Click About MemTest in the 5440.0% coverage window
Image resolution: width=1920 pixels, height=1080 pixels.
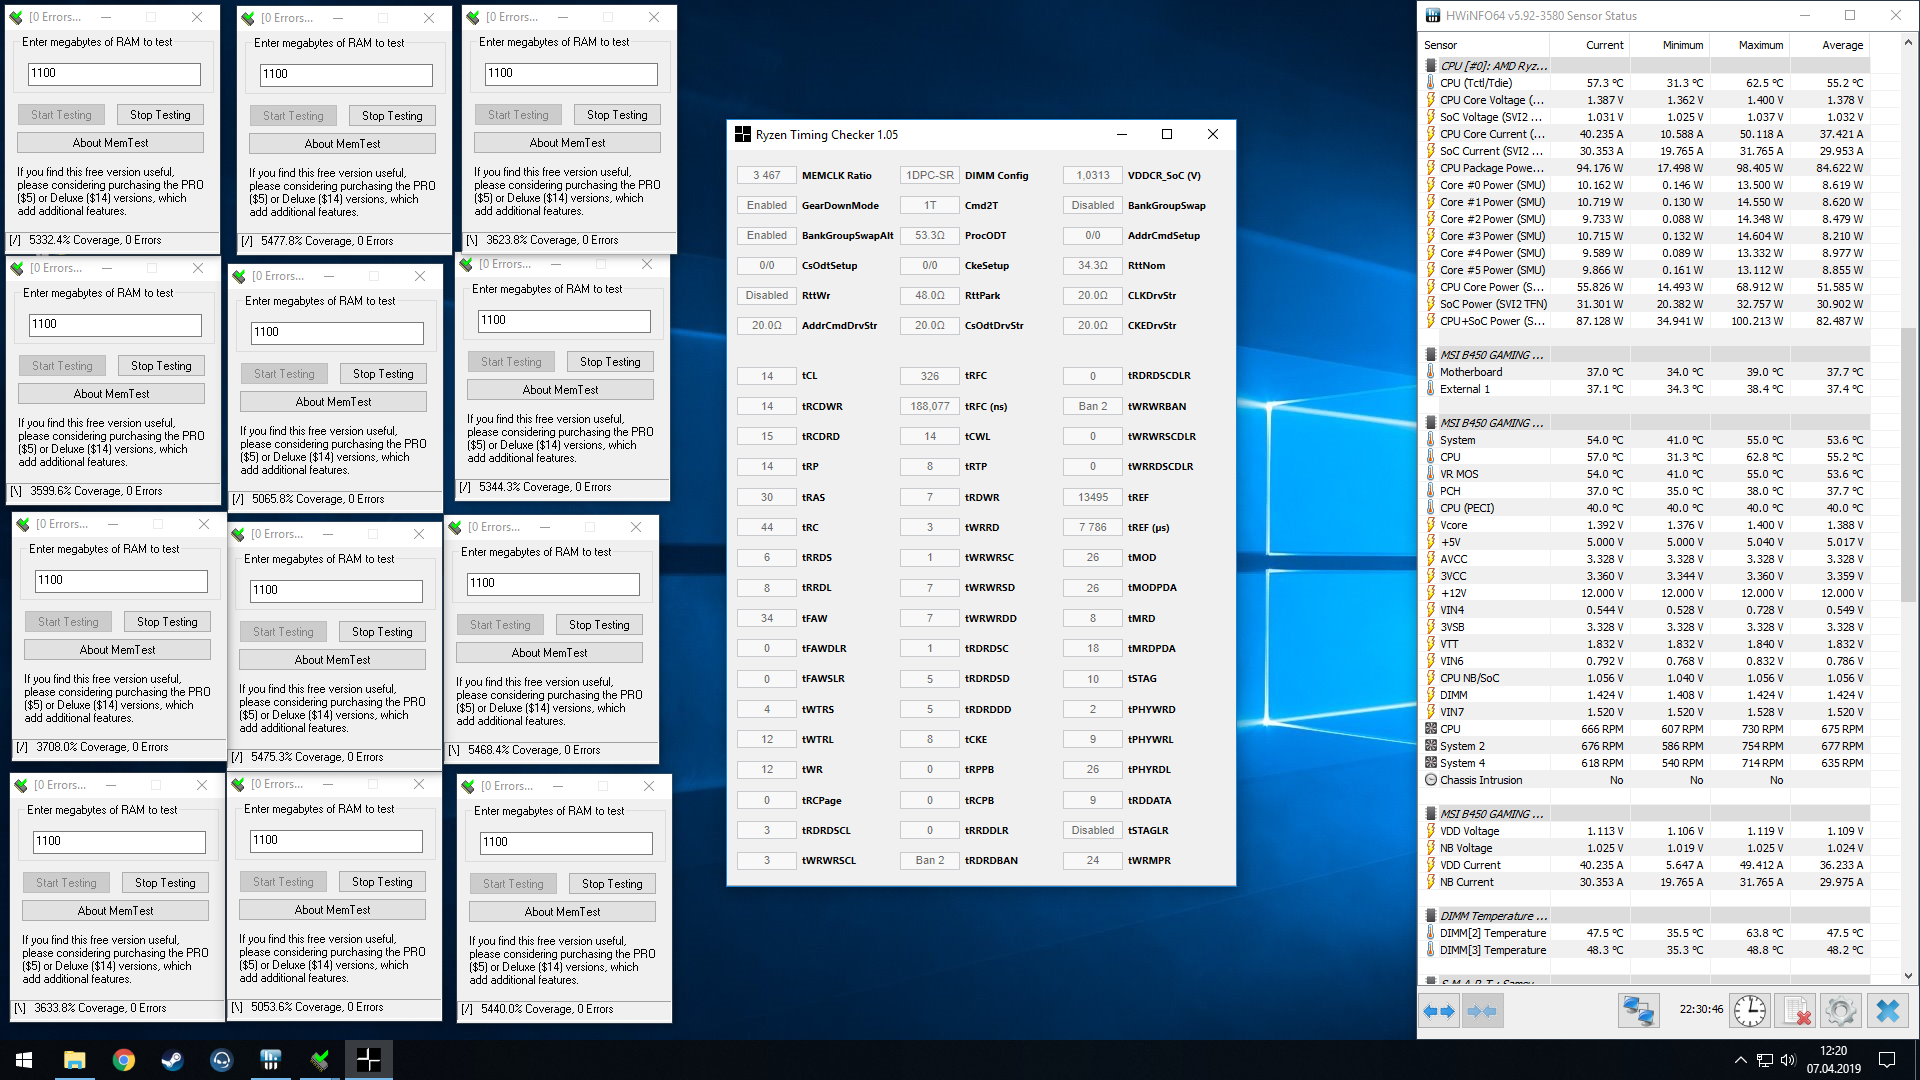(562, 912)
